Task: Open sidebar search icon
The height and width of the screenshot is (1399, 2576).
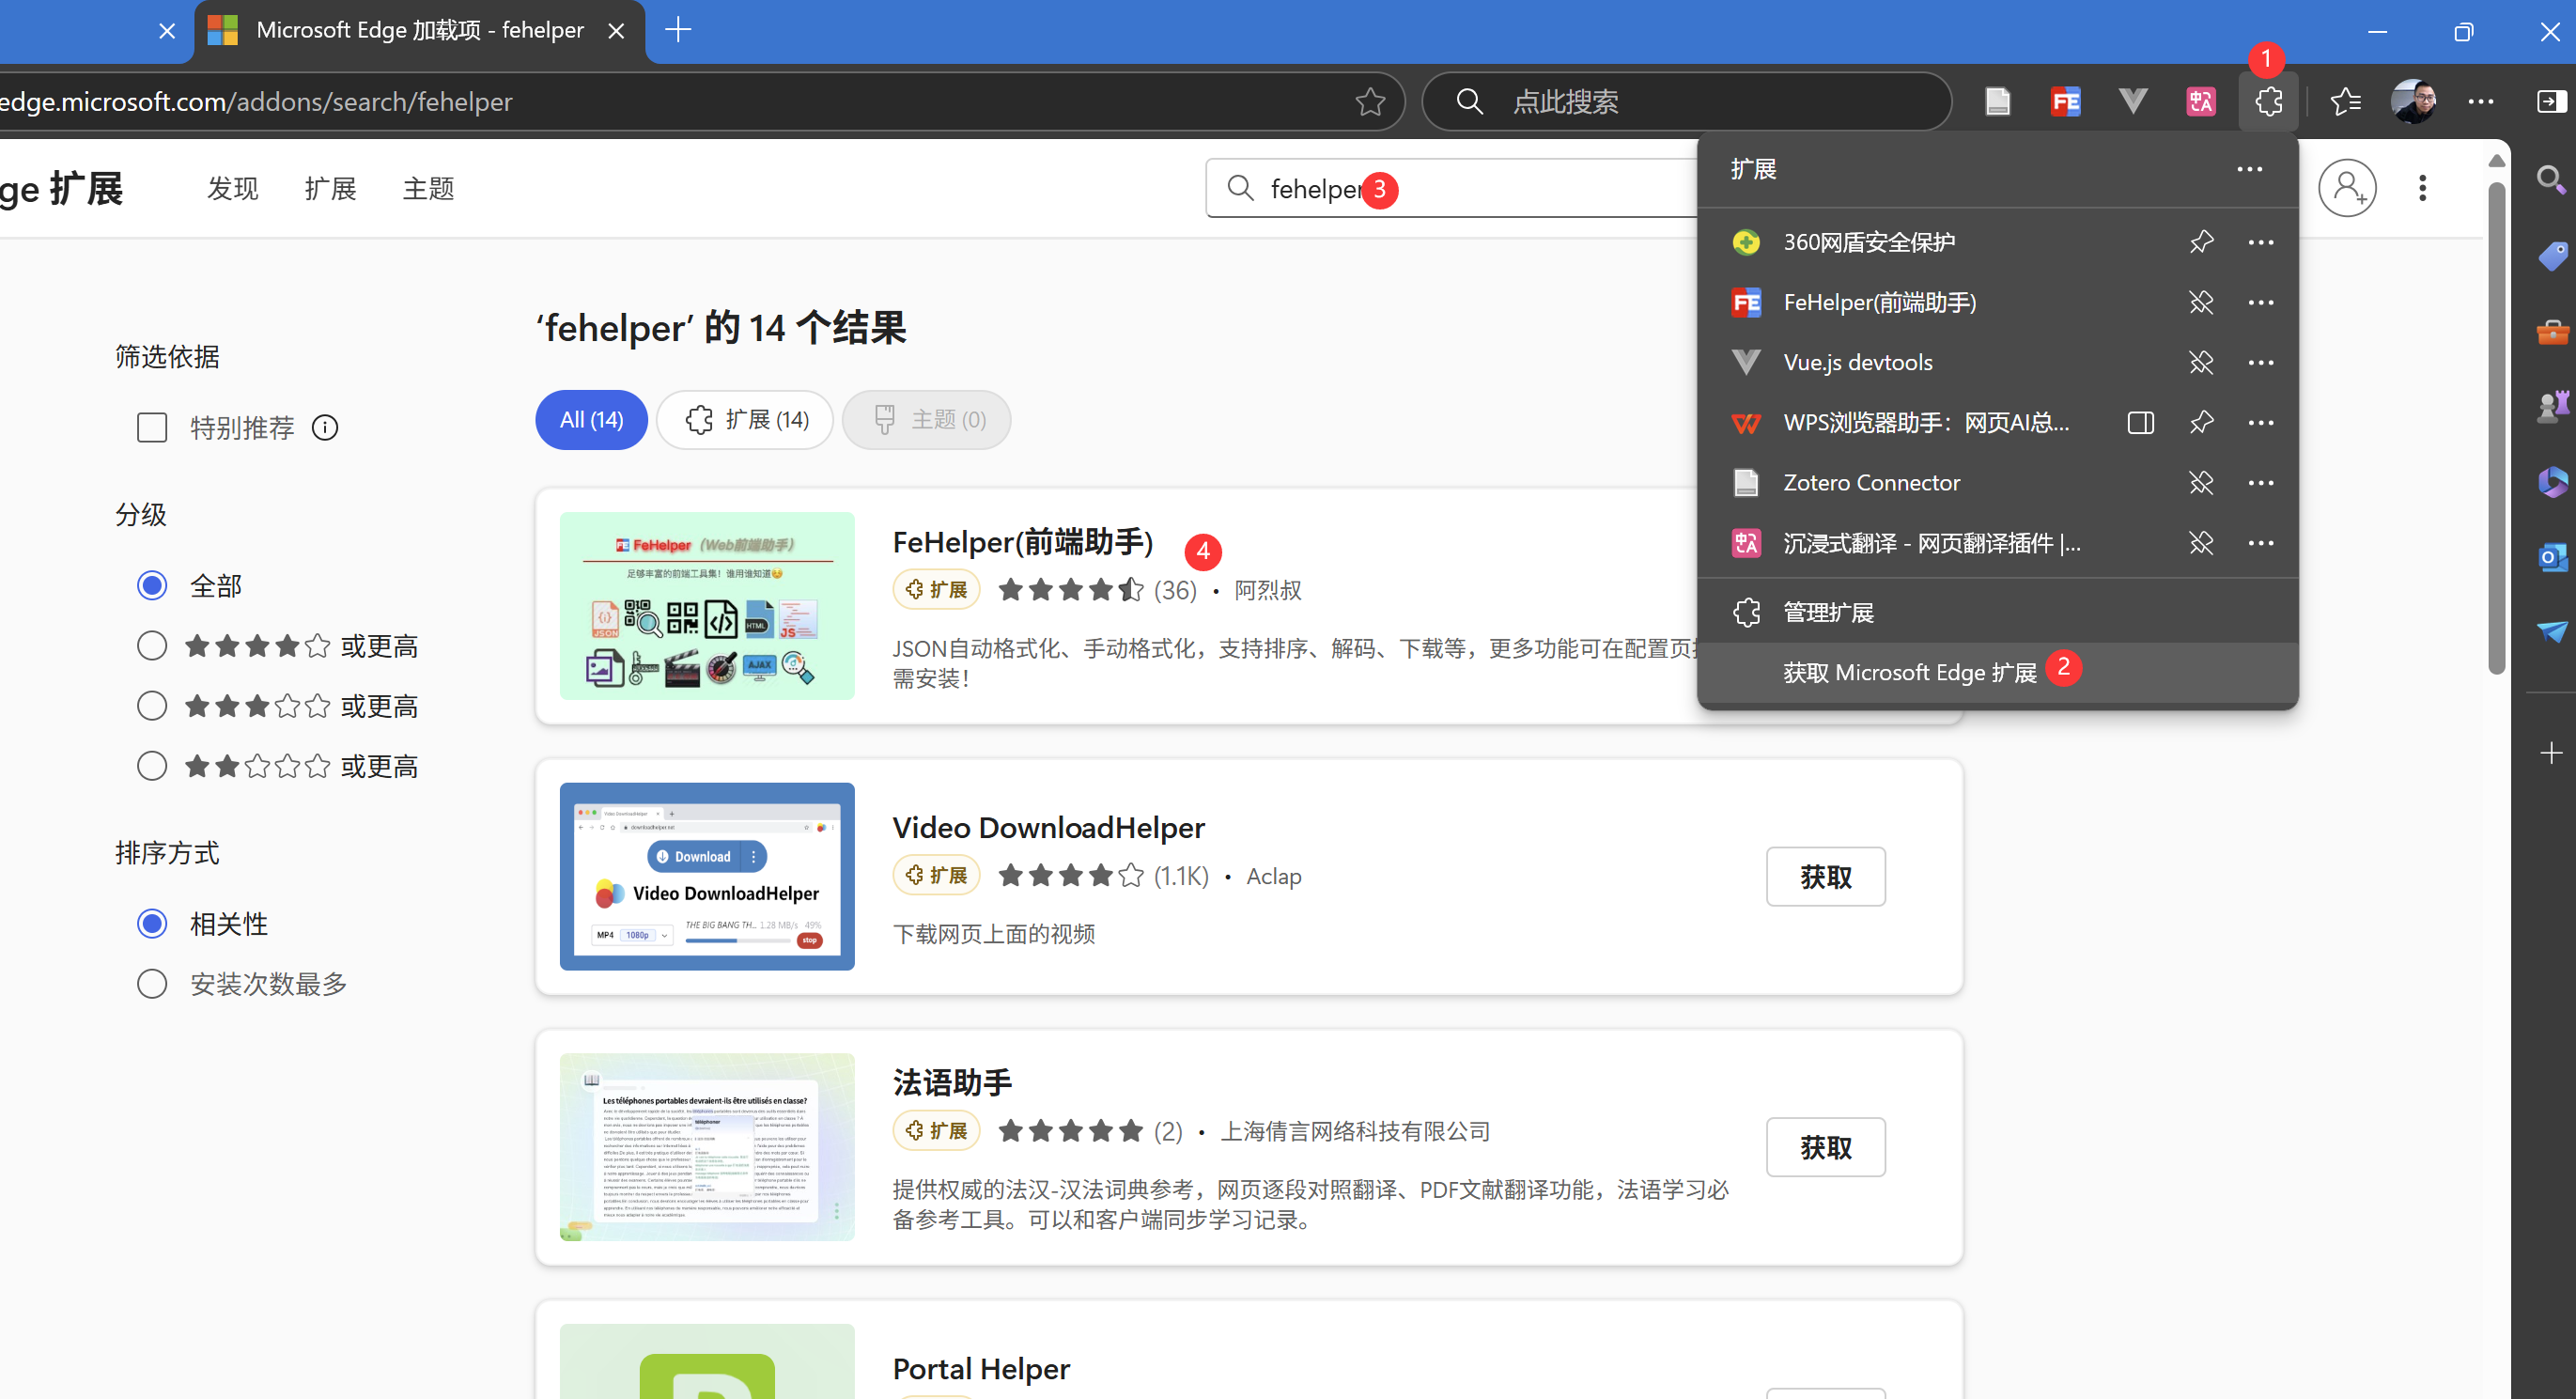Action: pyautogui.click(x=2551, y=180)
